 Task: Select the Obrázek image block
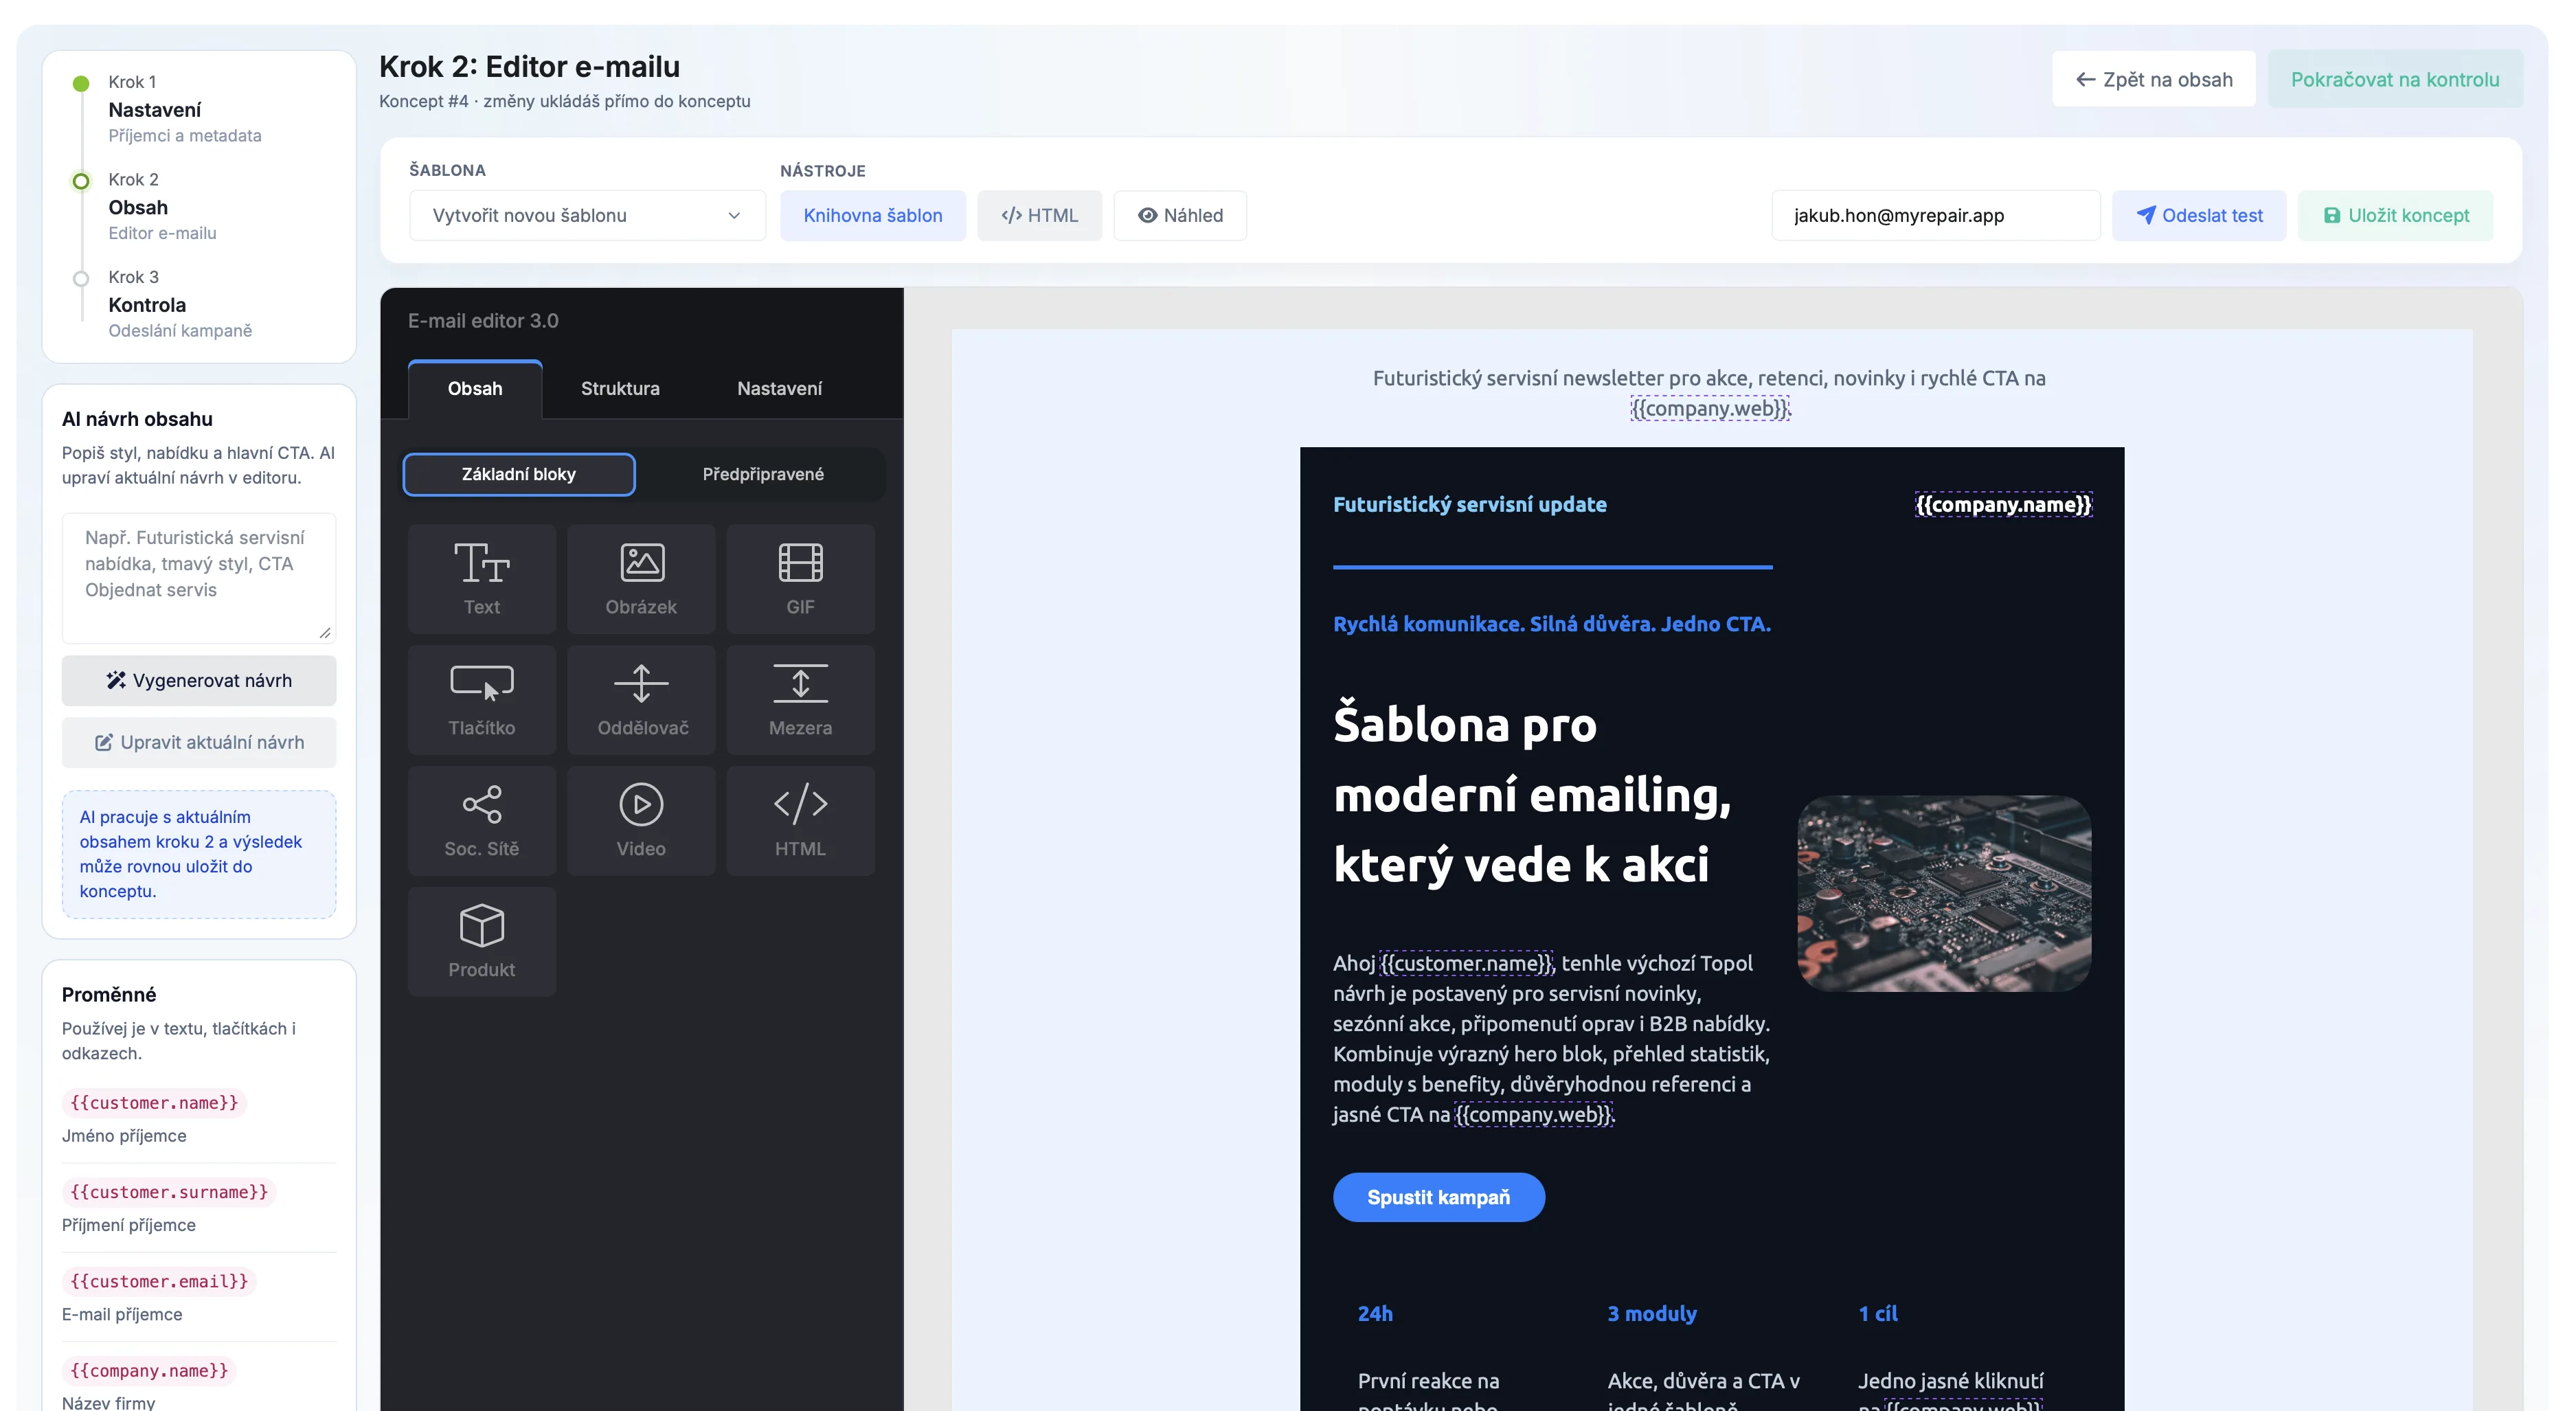(640, 577)
